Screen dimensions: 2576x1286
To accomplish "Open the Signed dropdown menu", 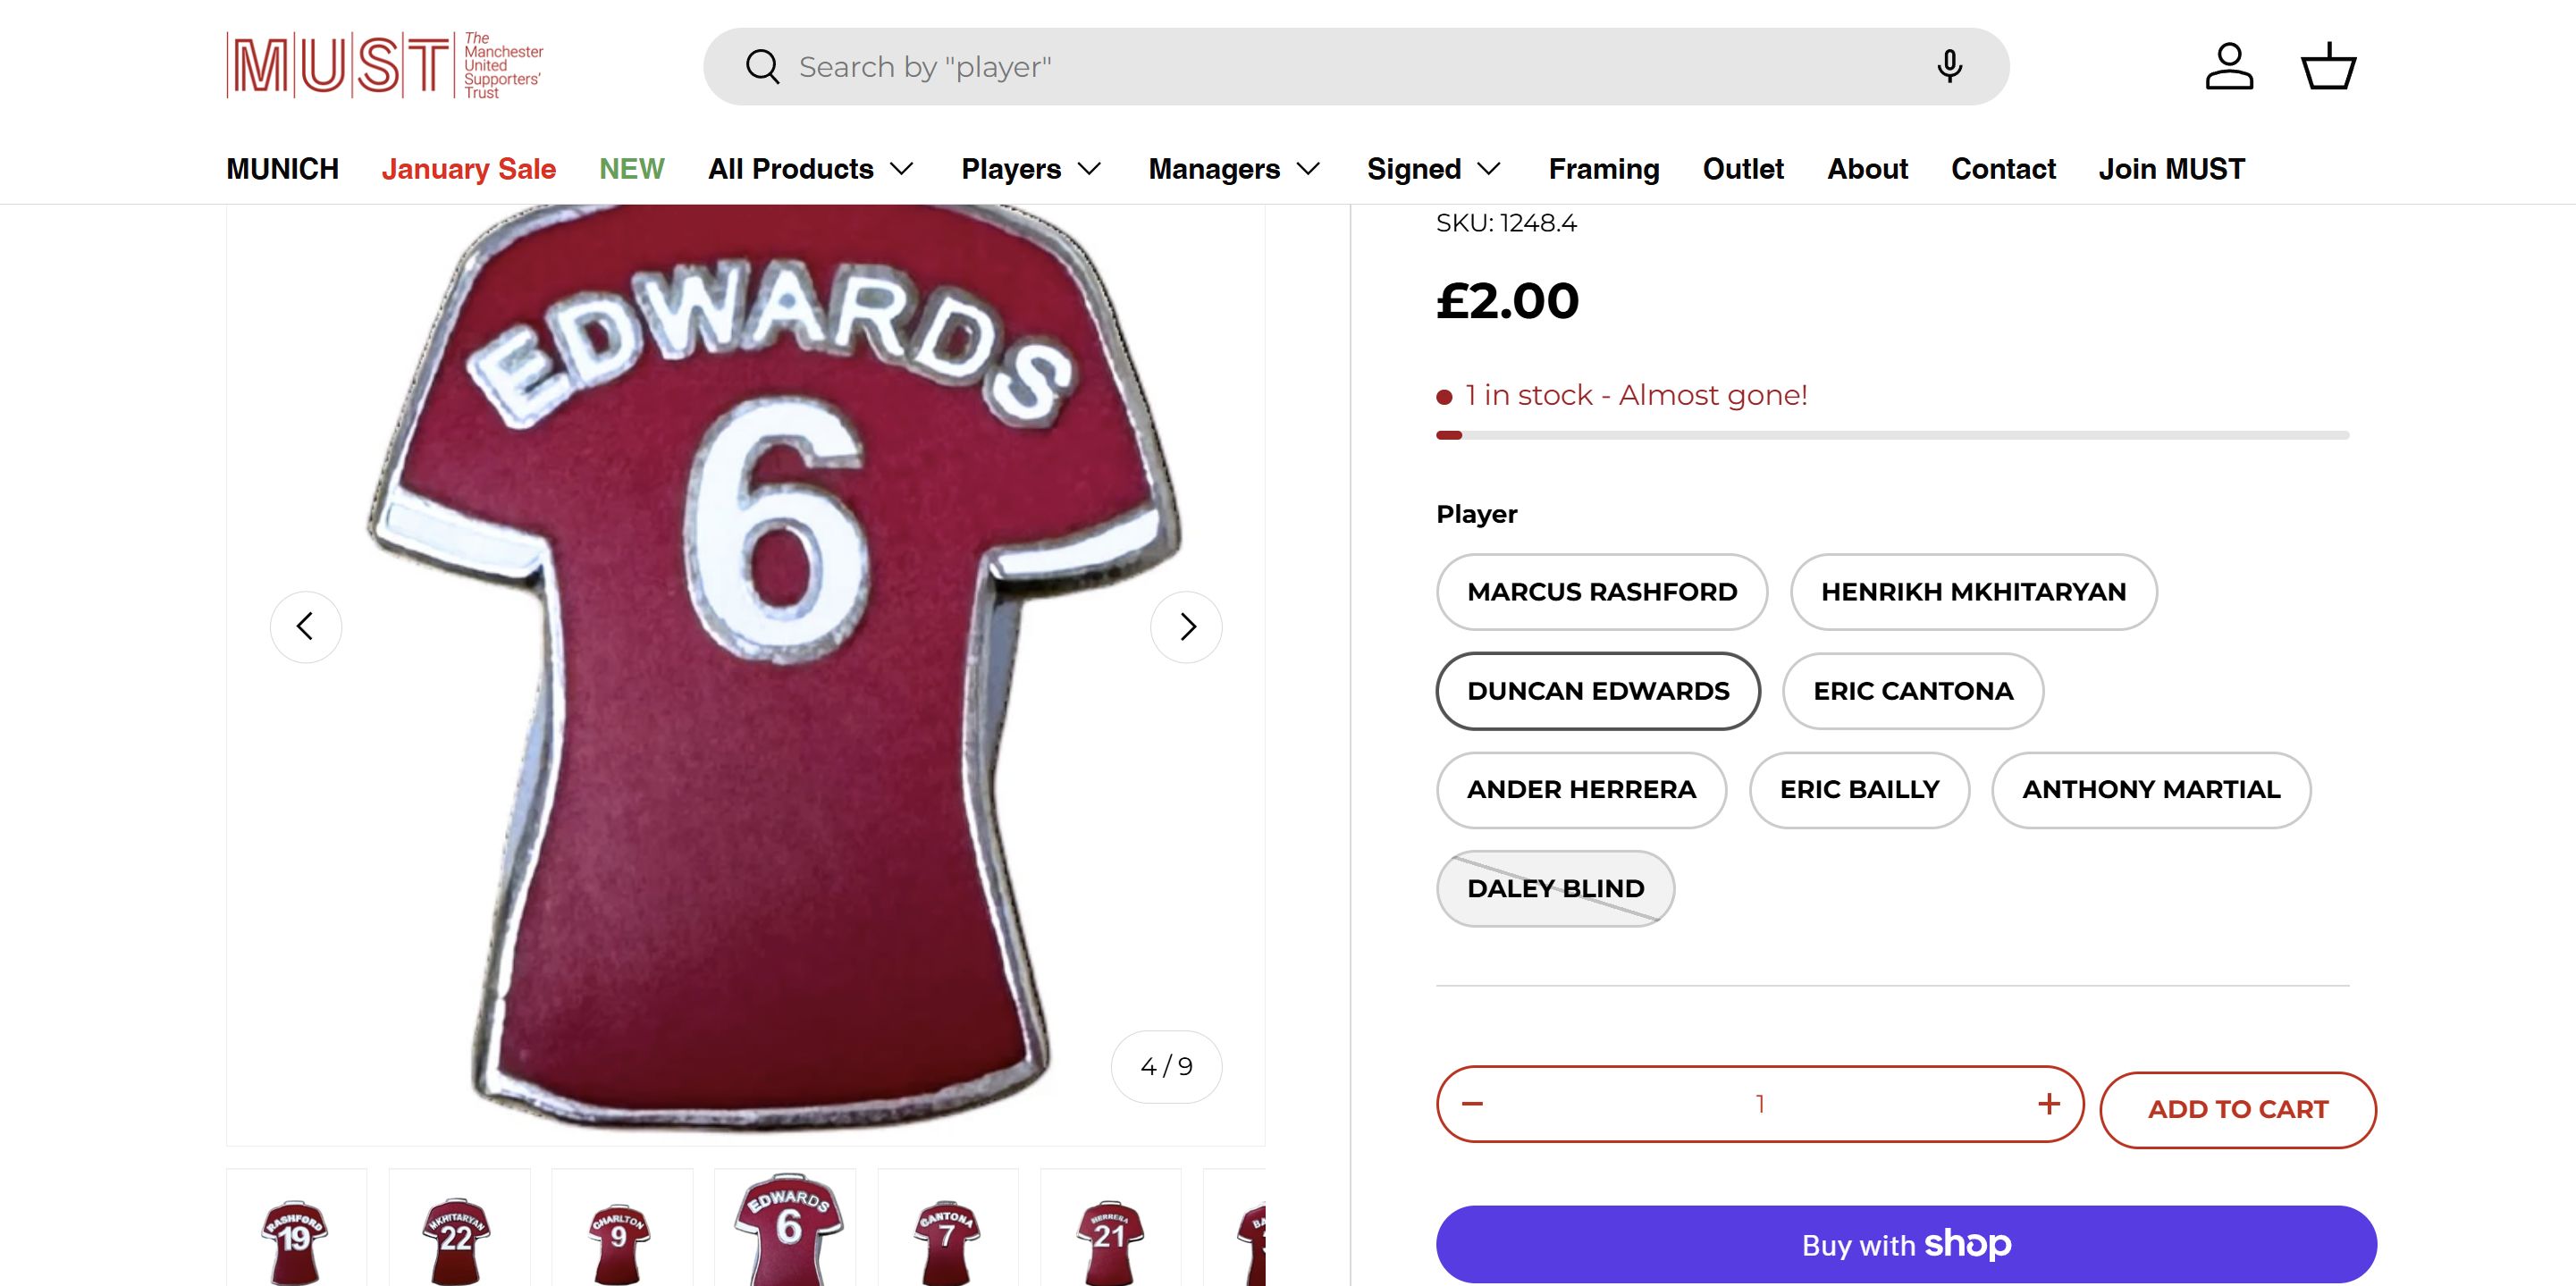I will pos(1433,169).
